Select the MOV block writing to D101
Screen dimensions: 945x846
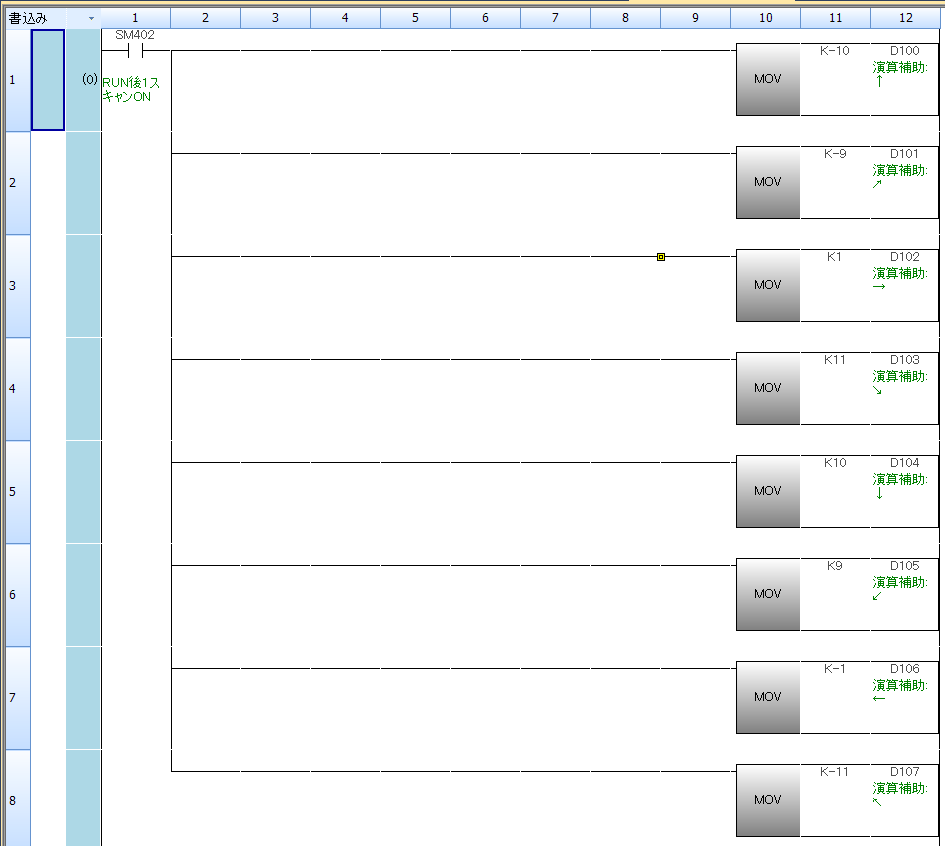(767, 182)
